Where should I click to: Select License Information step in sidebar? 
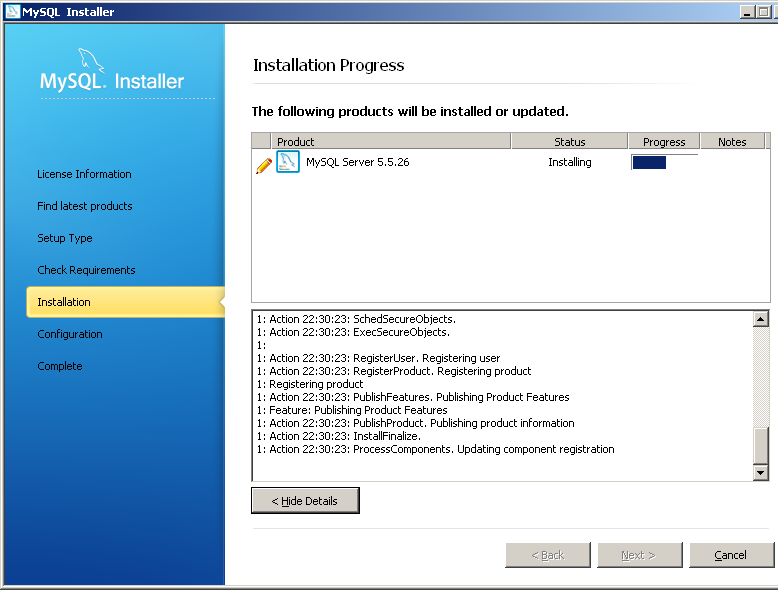(x=84, y=174)
